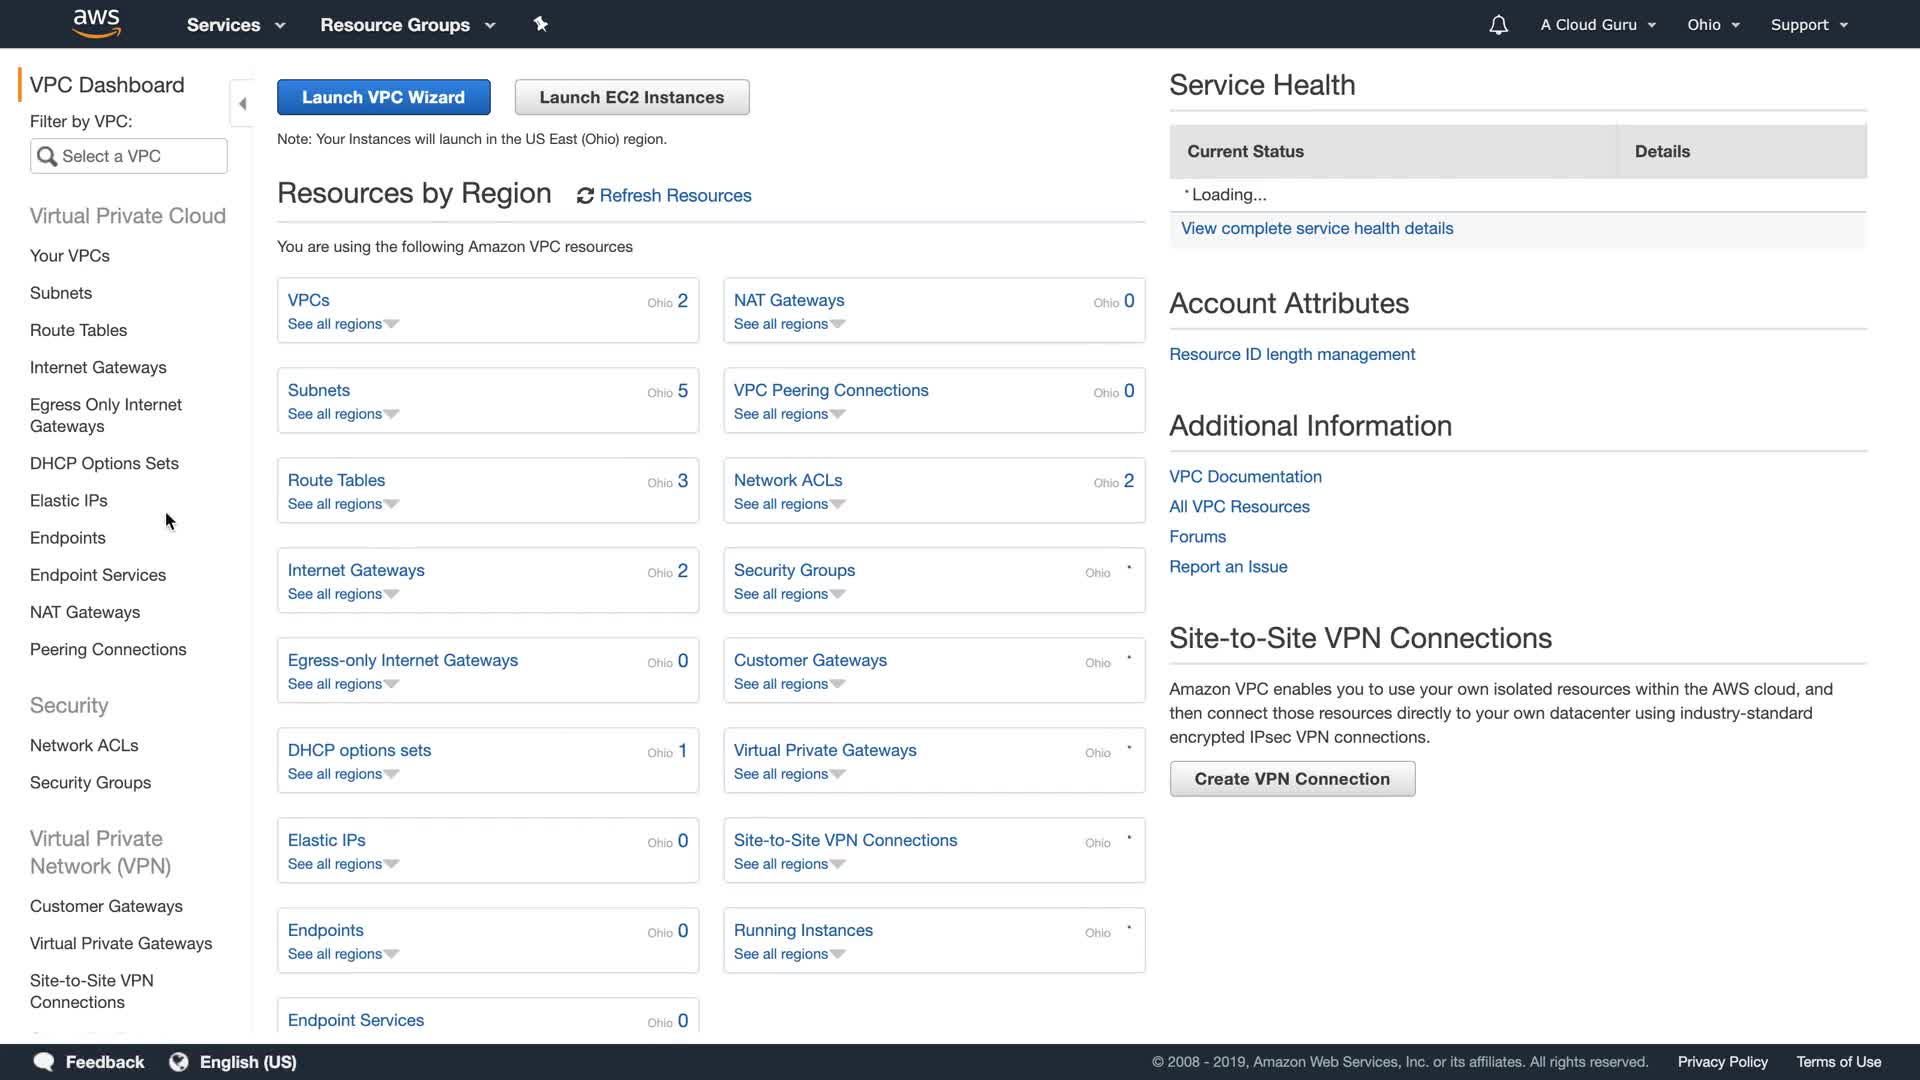Image resolution: width=1920 pixels, height=1080 pixels.
Task: Open View complete service health details
Action: coord(1316,228)
